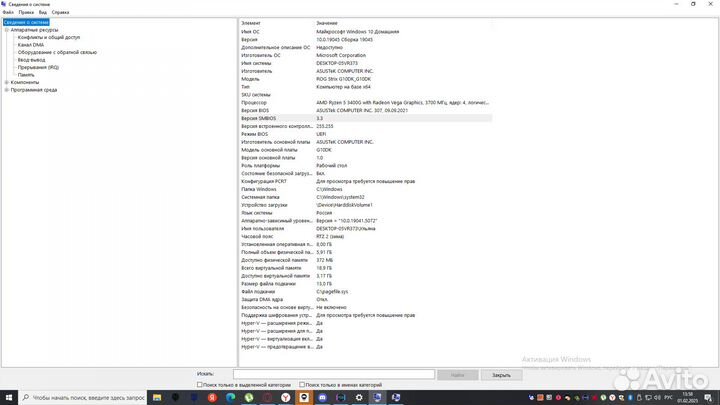Select the Канал DMA tree item
This screenshot has height=405, width=720.
31,45
